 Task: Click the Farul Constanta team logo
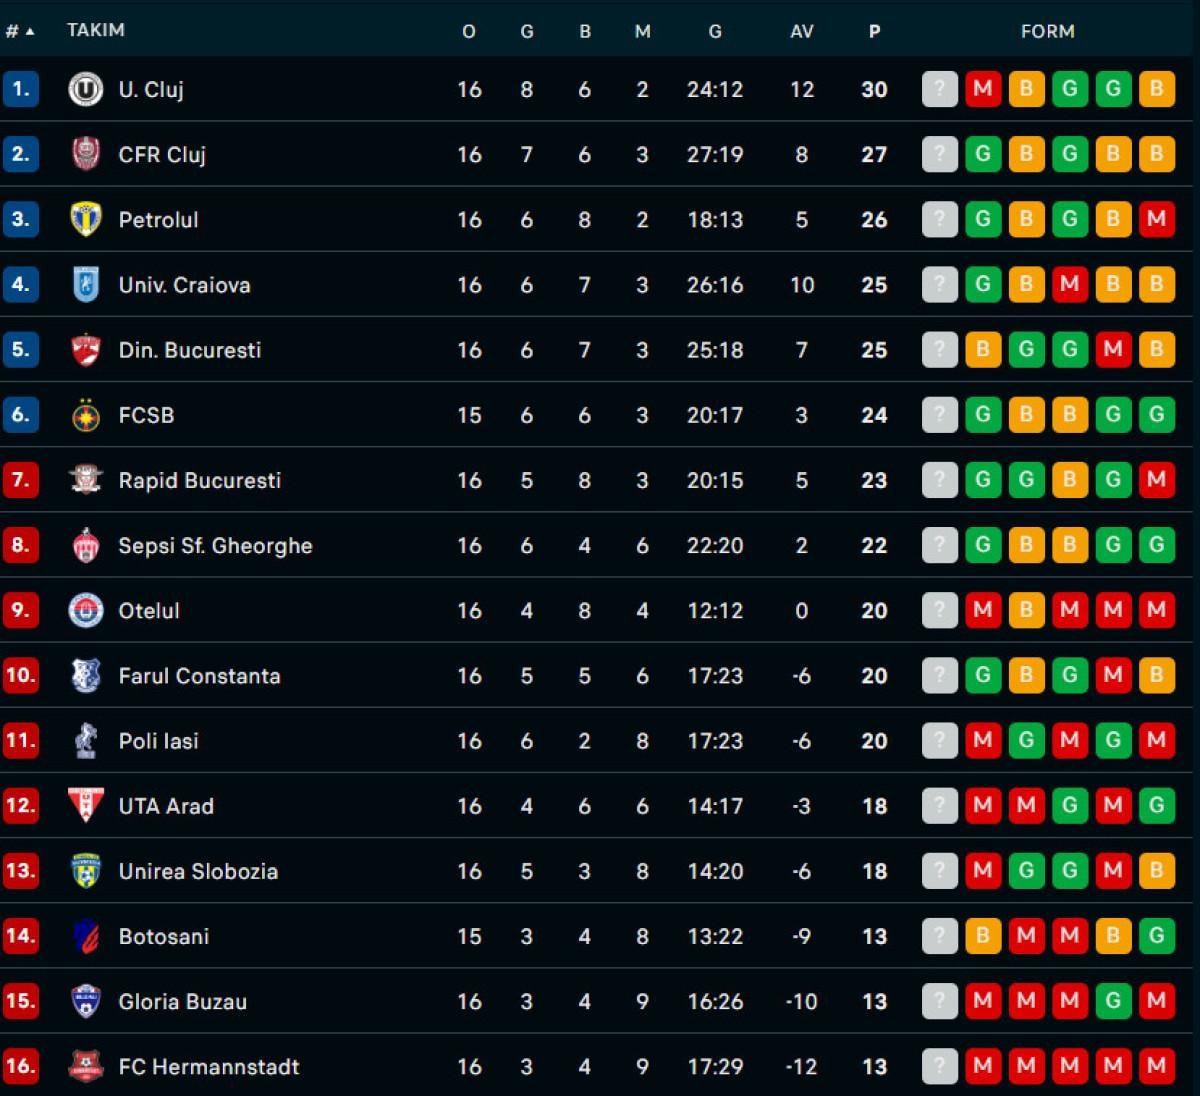[86, 676]
